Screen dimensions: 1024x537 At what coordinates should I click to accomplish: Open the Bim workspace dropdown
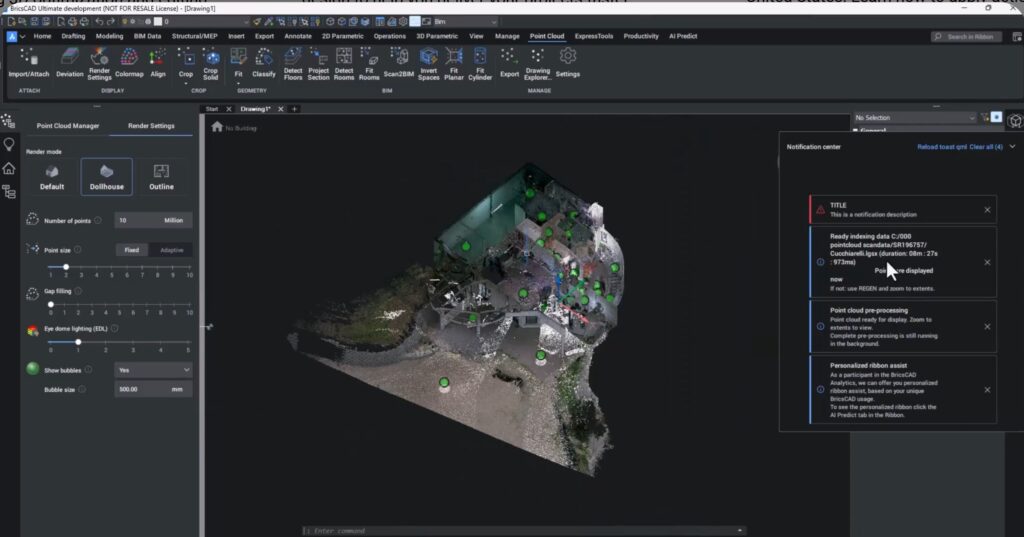coord(464,22)
